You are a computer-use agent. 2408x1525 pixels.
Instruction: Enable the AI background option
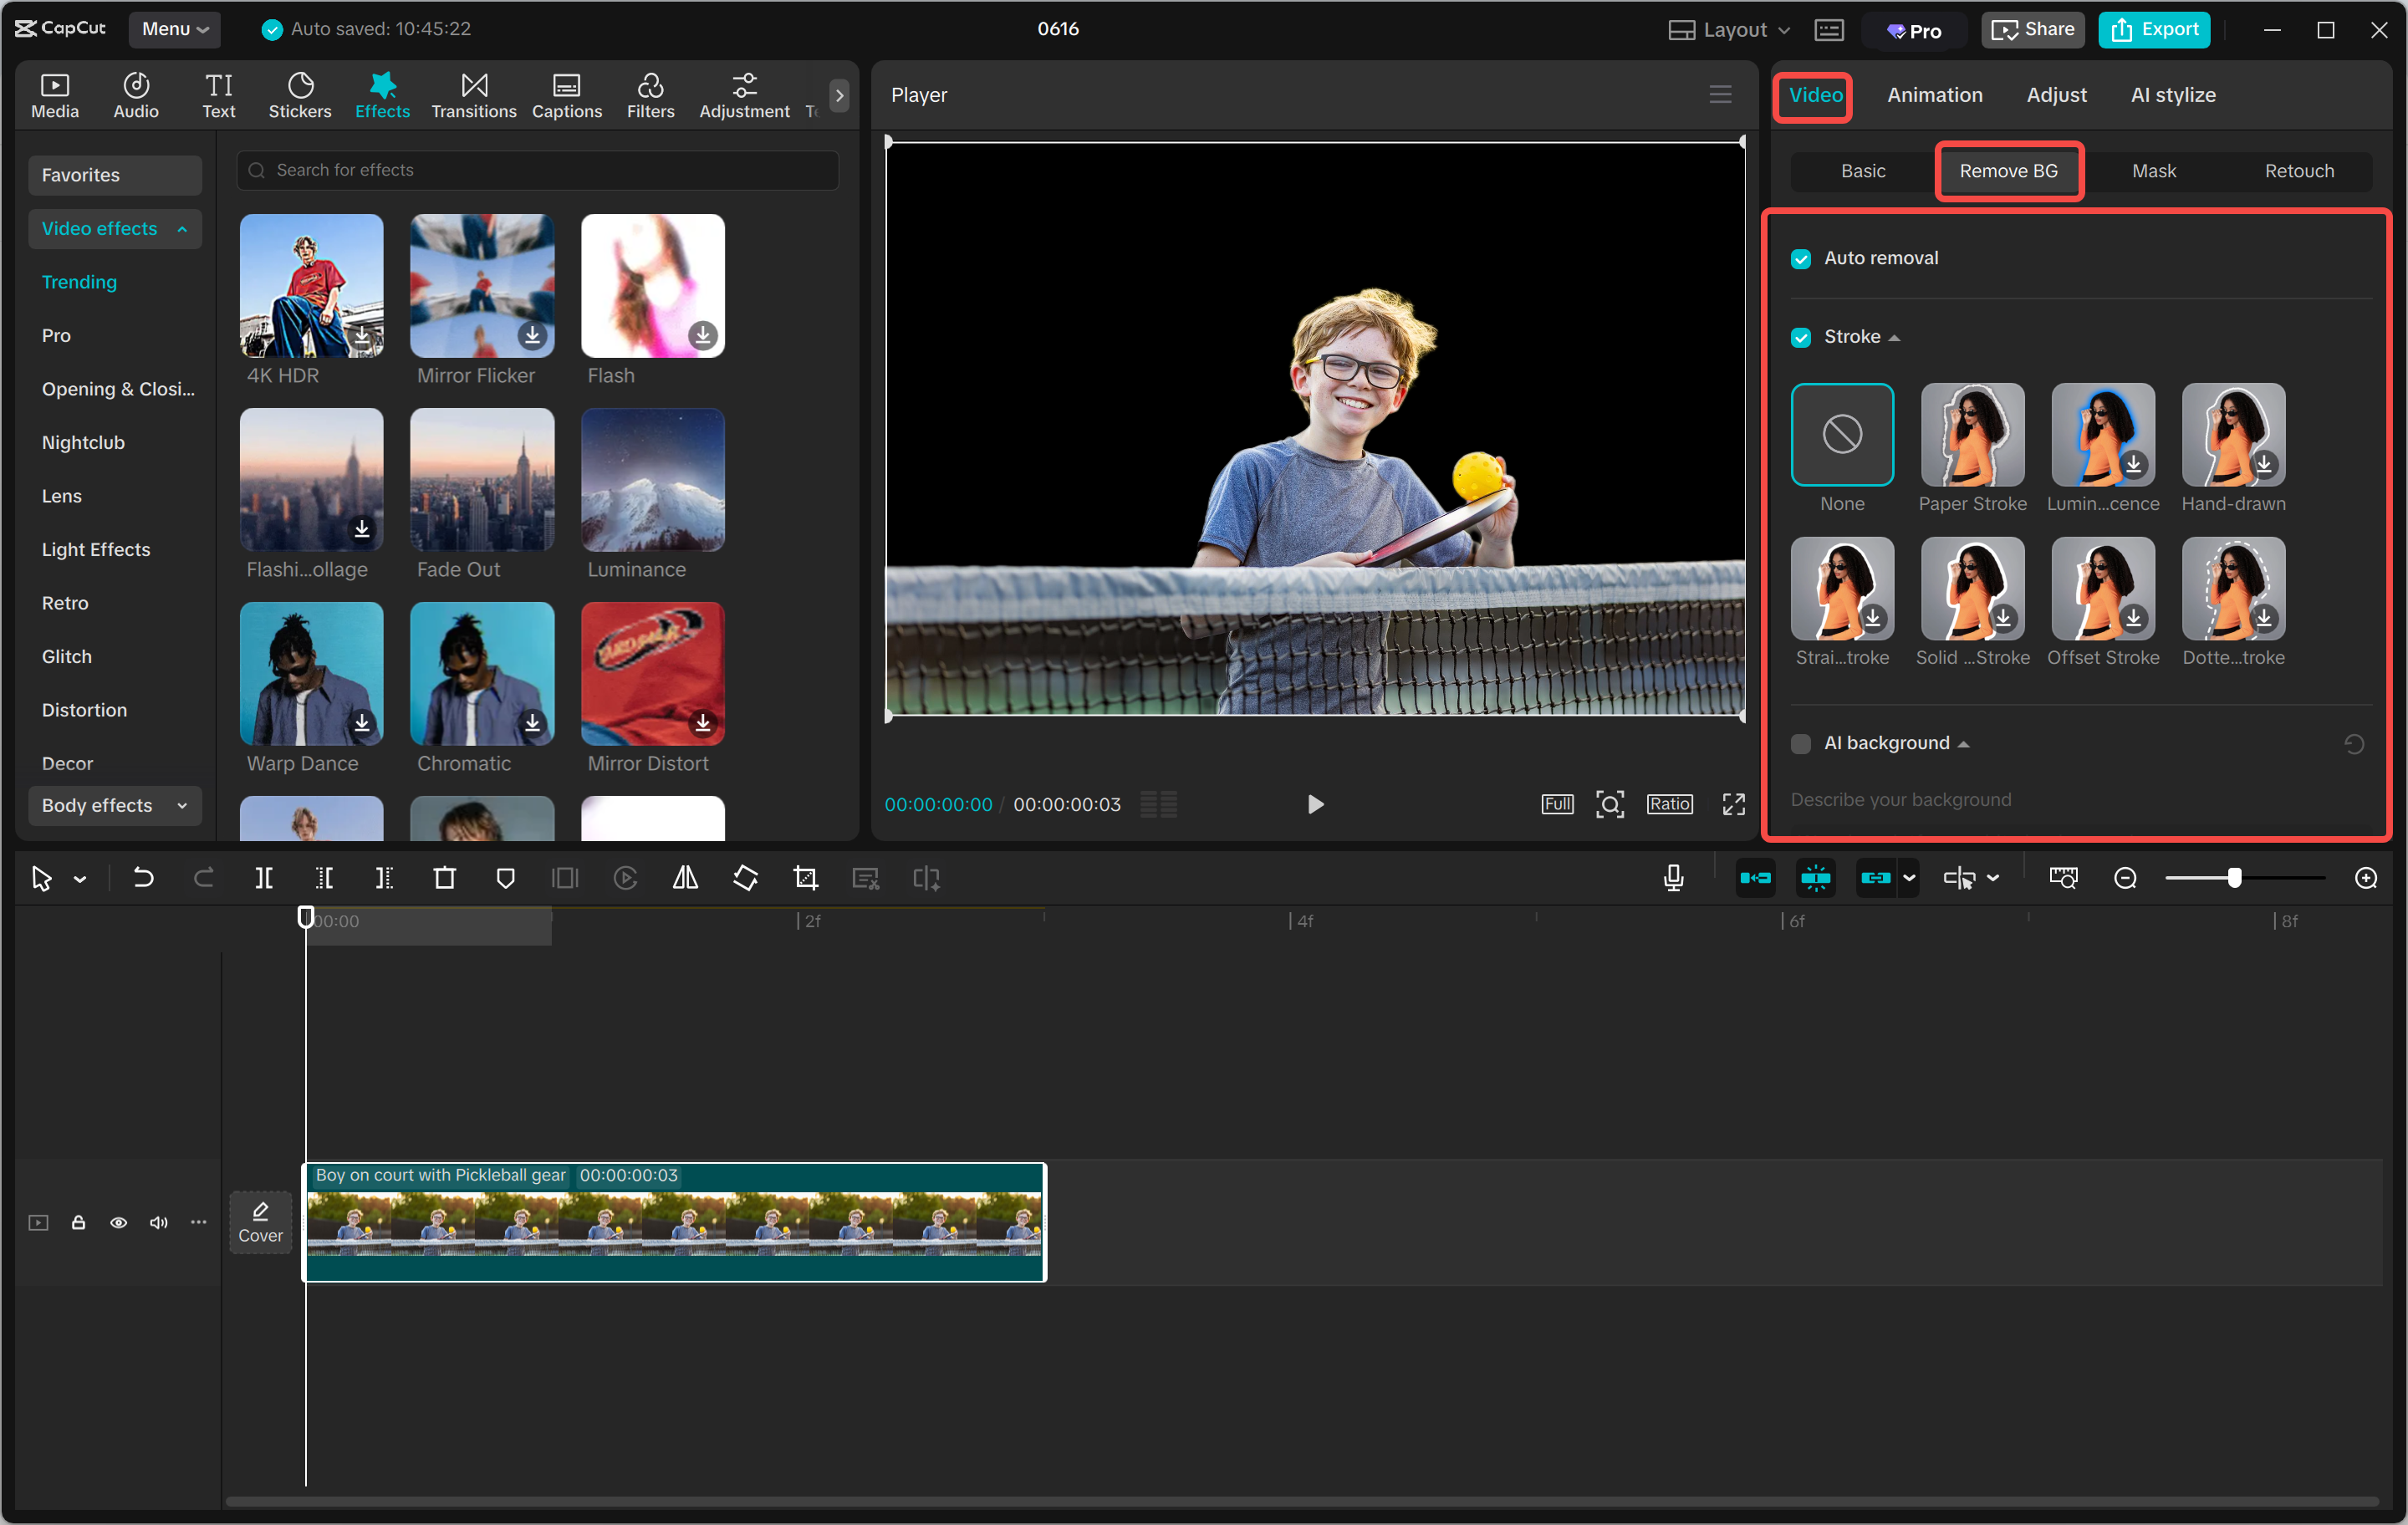point(1801,743)
